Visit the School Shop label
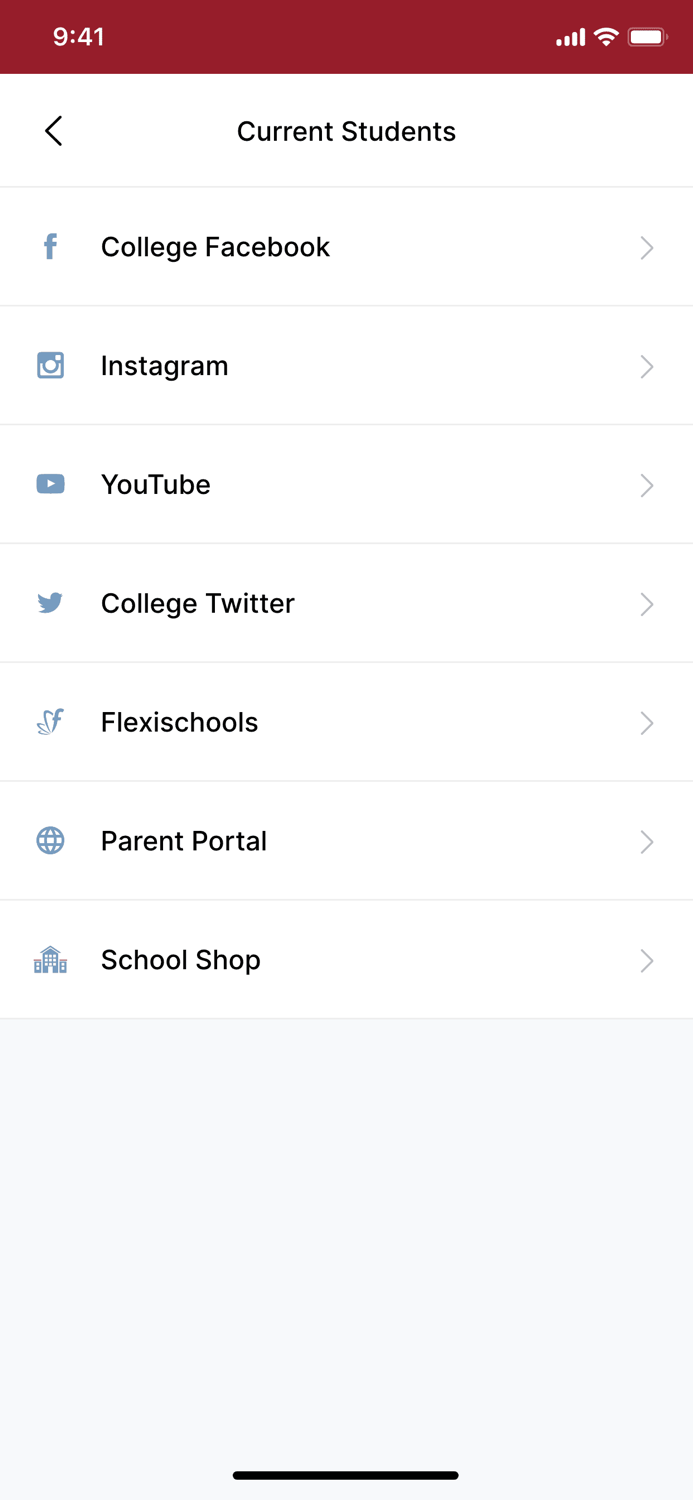The image size is (693, 1500). click(x=180, y=960)
